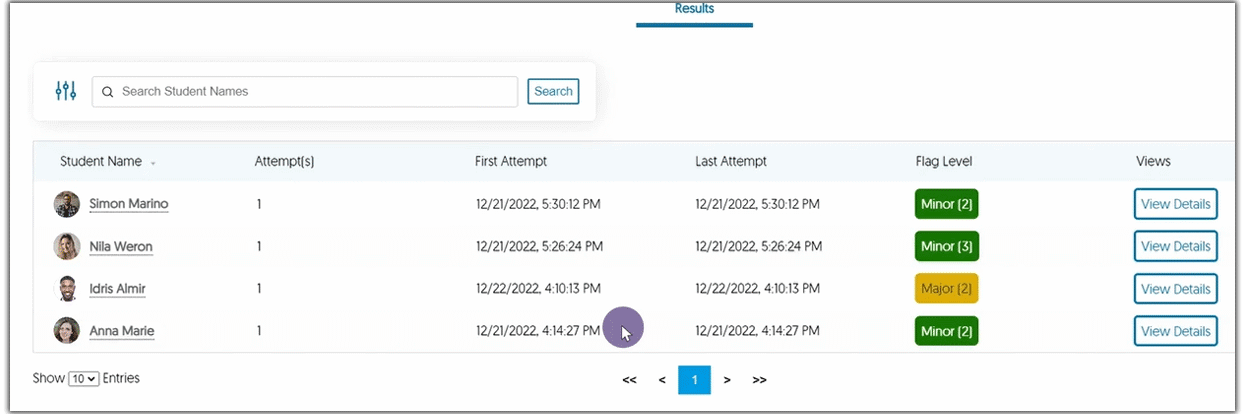
Task: Switch to the Results tab
Action: [x=694, y=10]
